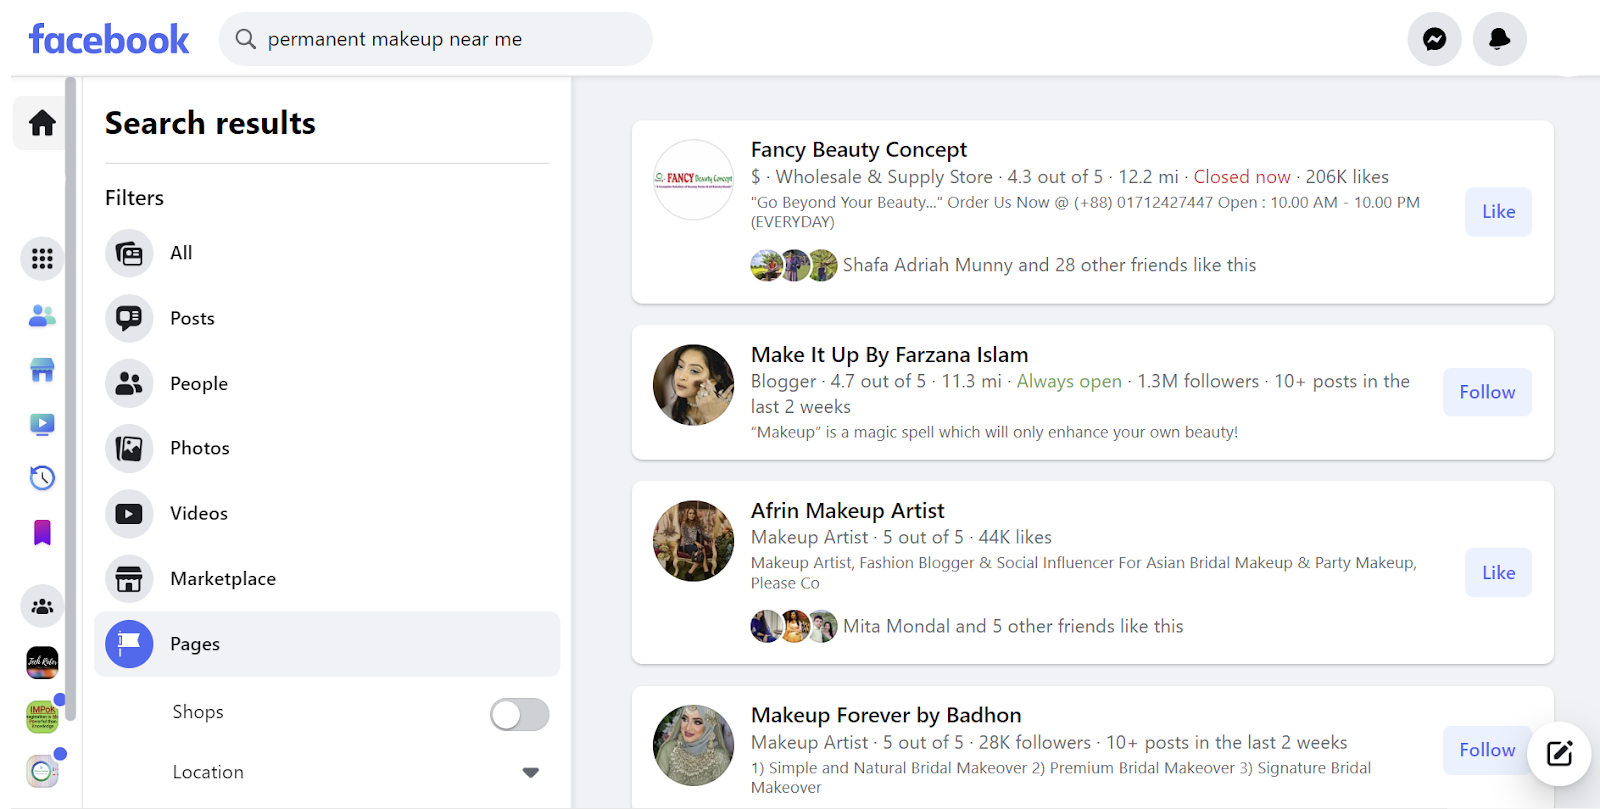Image resolution: width=1600 pixels, height=809 pixels.
Task: Open Afrin Makeup Artist page title
Action: (847, 510)
